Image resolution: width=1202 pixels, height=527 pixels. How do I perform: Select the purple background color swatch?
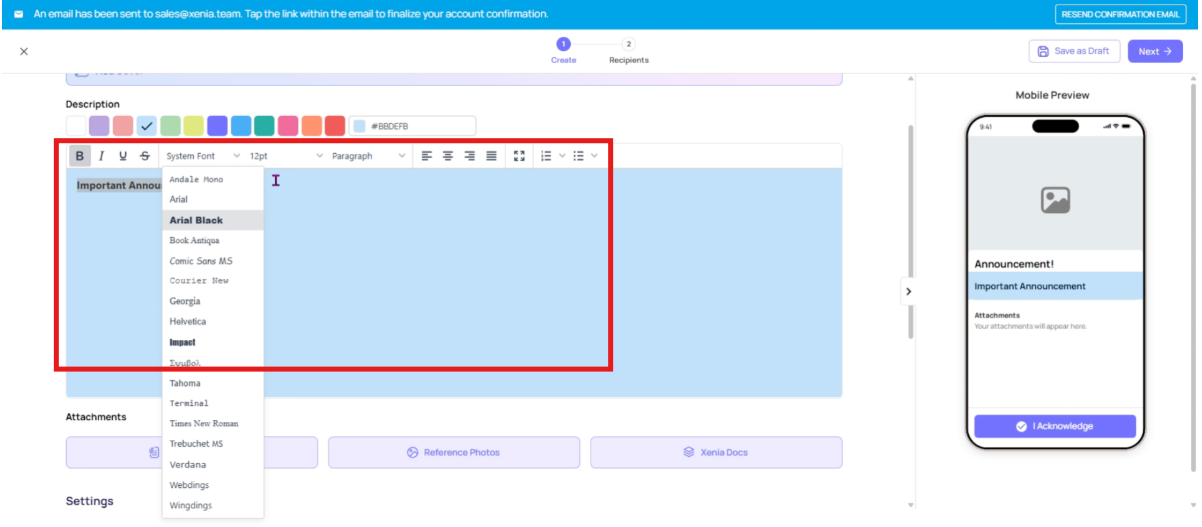pyautogui.click(x=99, y=126)
